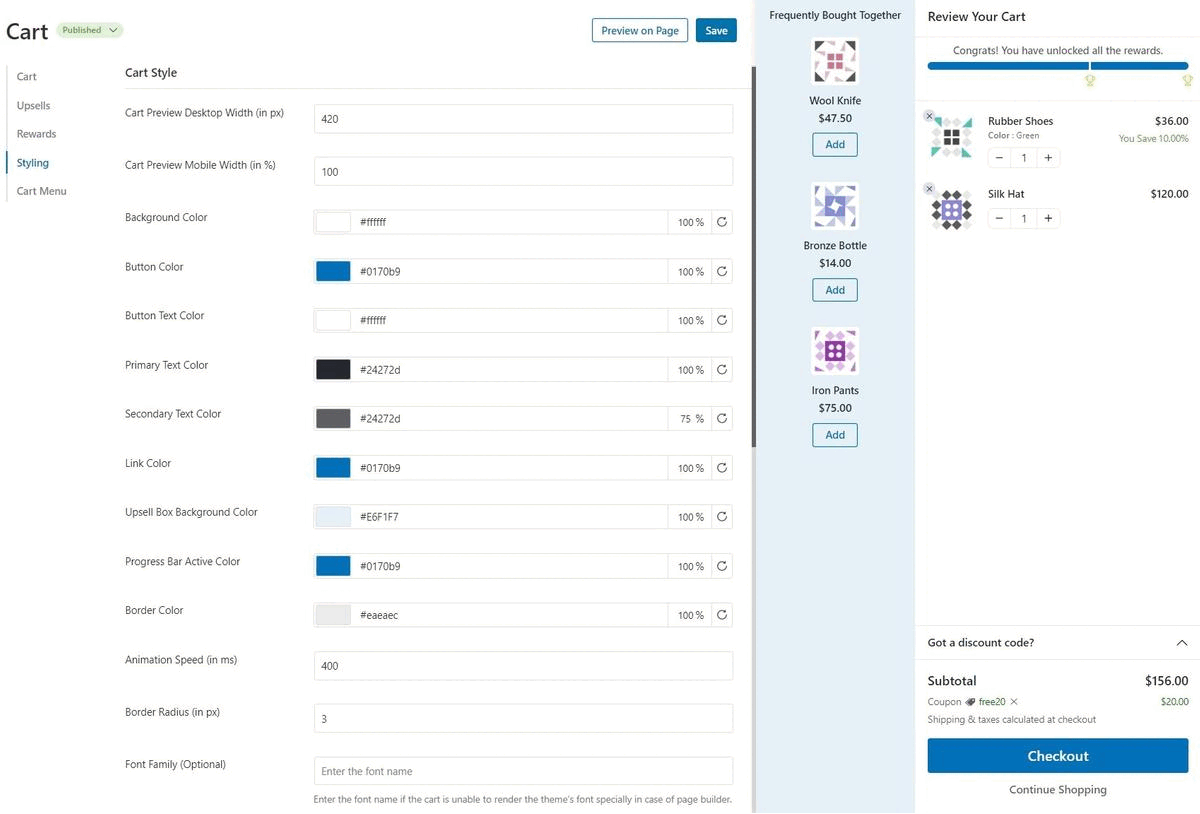Image resolution: width=1200 pixels, height=814 pixels.
Task: Open the Button Color swatch
Action: tap(333, 271)
